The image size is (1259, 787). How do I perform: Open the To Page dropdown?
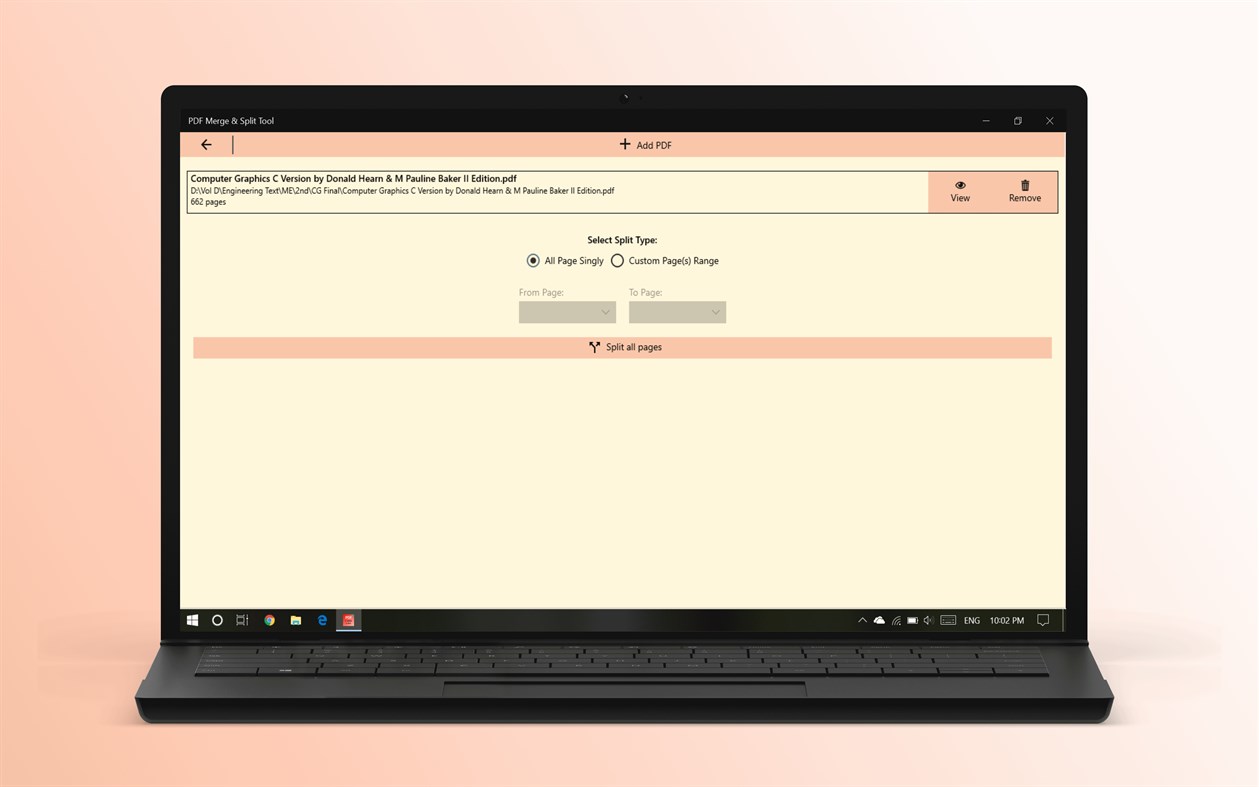pos(677,311)
